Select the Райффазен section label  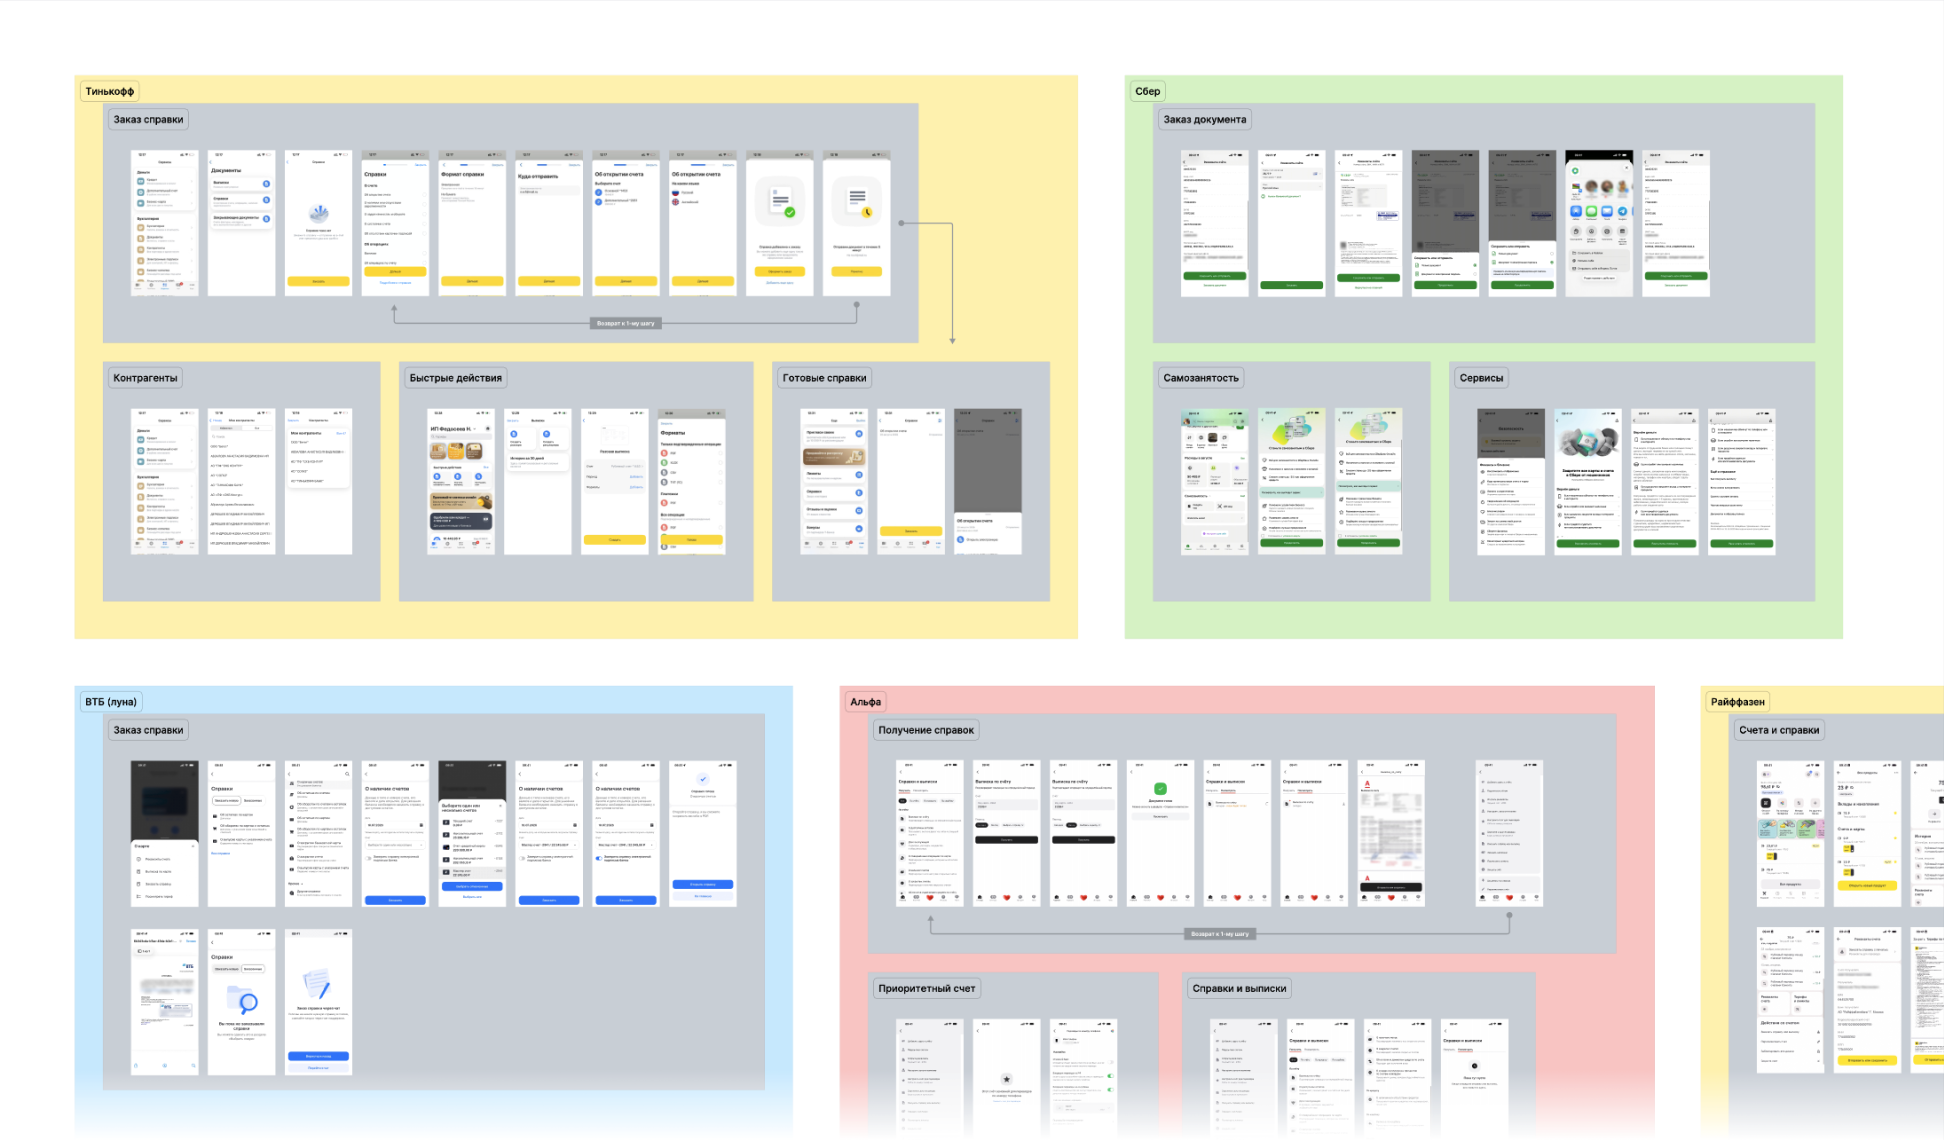1737,702
